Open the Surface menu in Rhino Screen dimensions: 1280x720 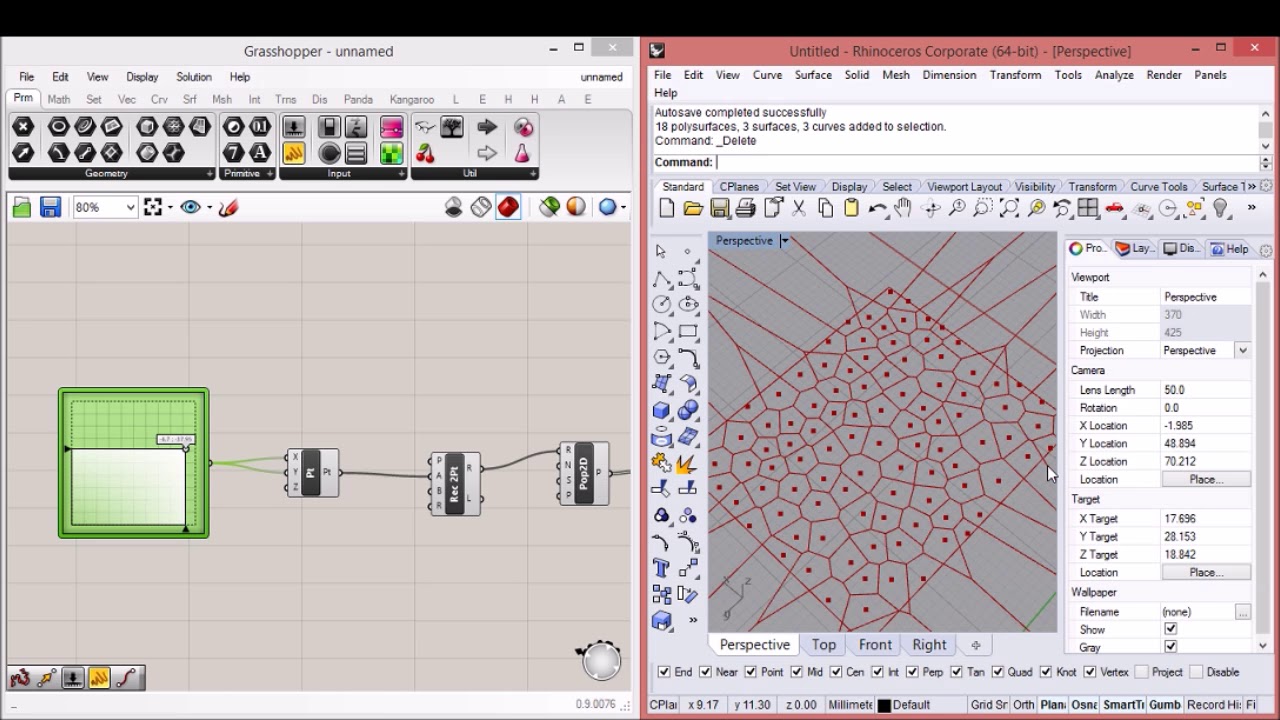click(x=813, y=75)
